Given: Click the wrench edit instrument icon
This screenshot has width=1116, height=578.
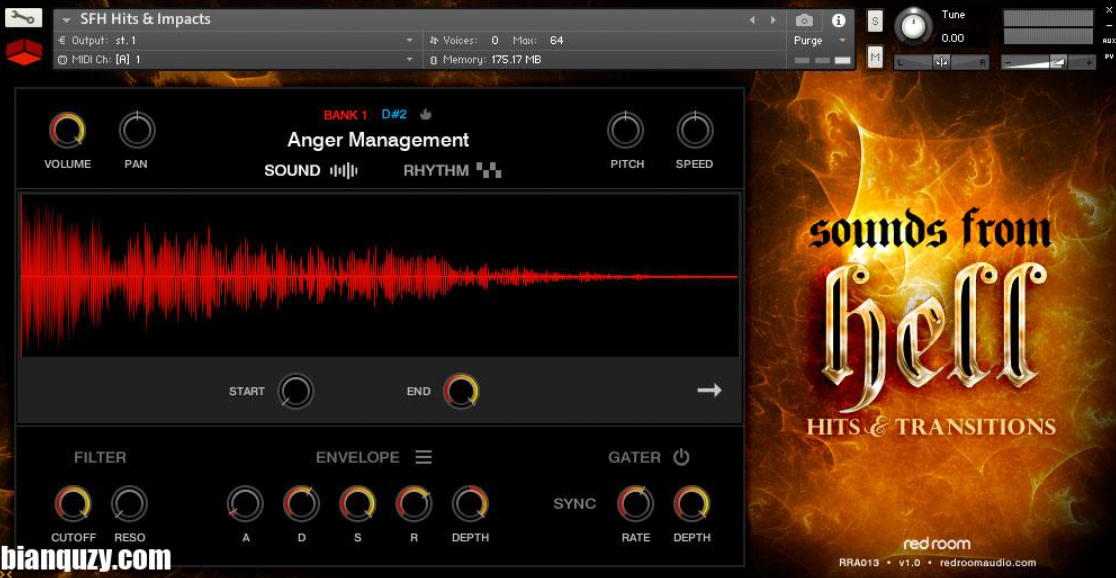Looking at the screenshot, I should [x=23, y=18].
